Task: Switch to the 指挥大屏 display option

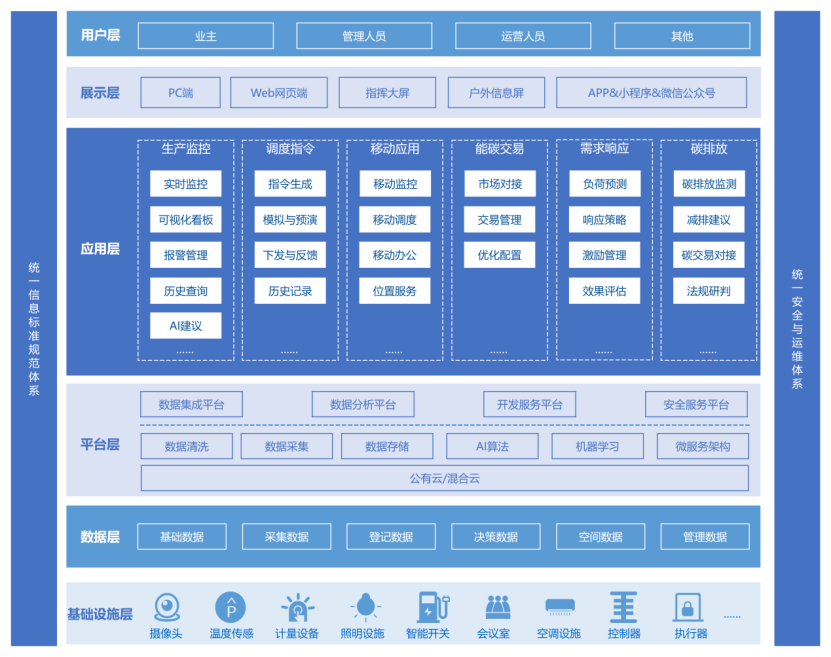Action: [387, 93]
